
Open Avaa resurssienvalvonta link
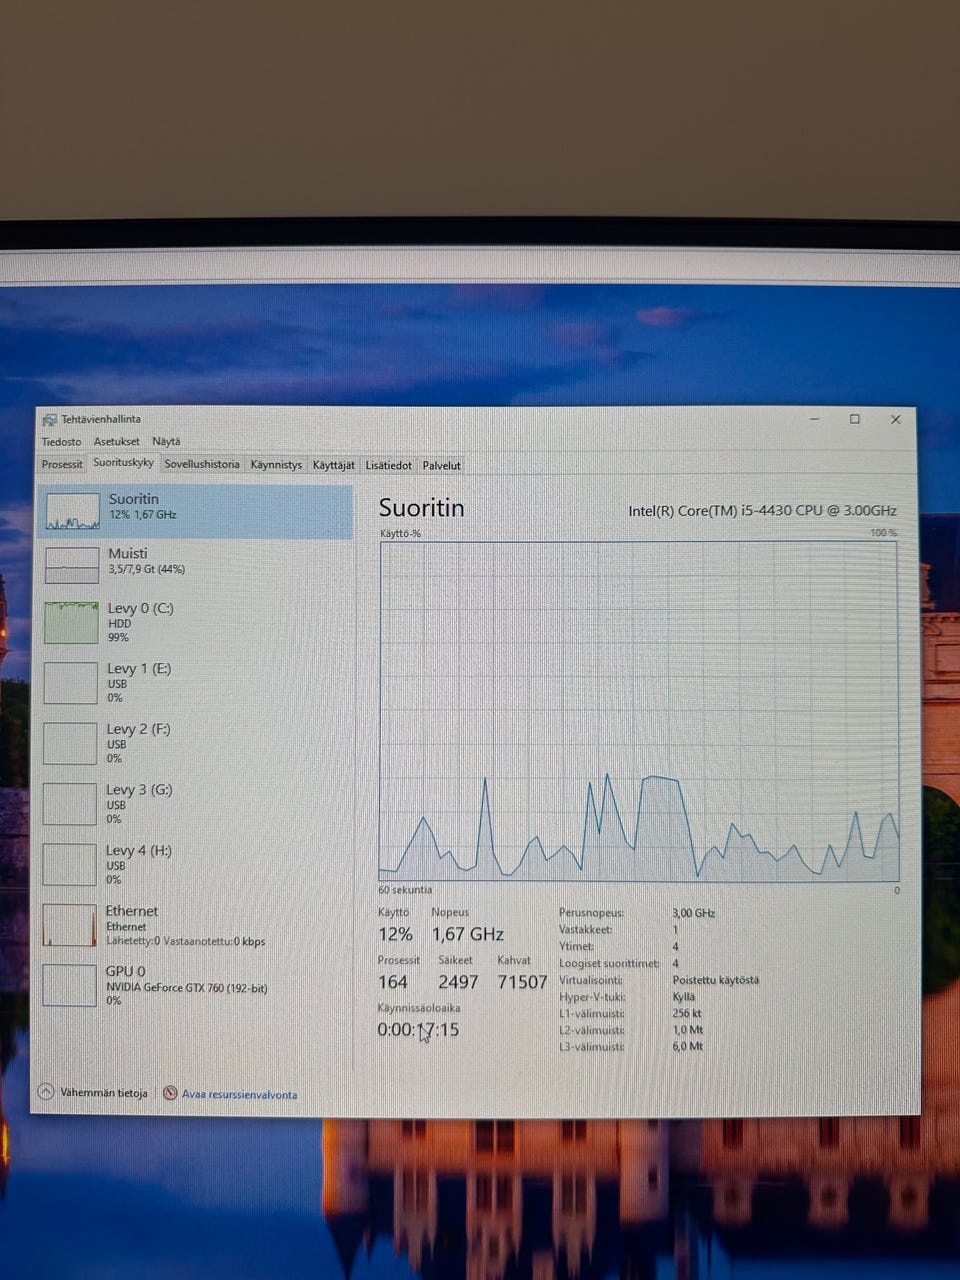click(x=239, y=1094)
